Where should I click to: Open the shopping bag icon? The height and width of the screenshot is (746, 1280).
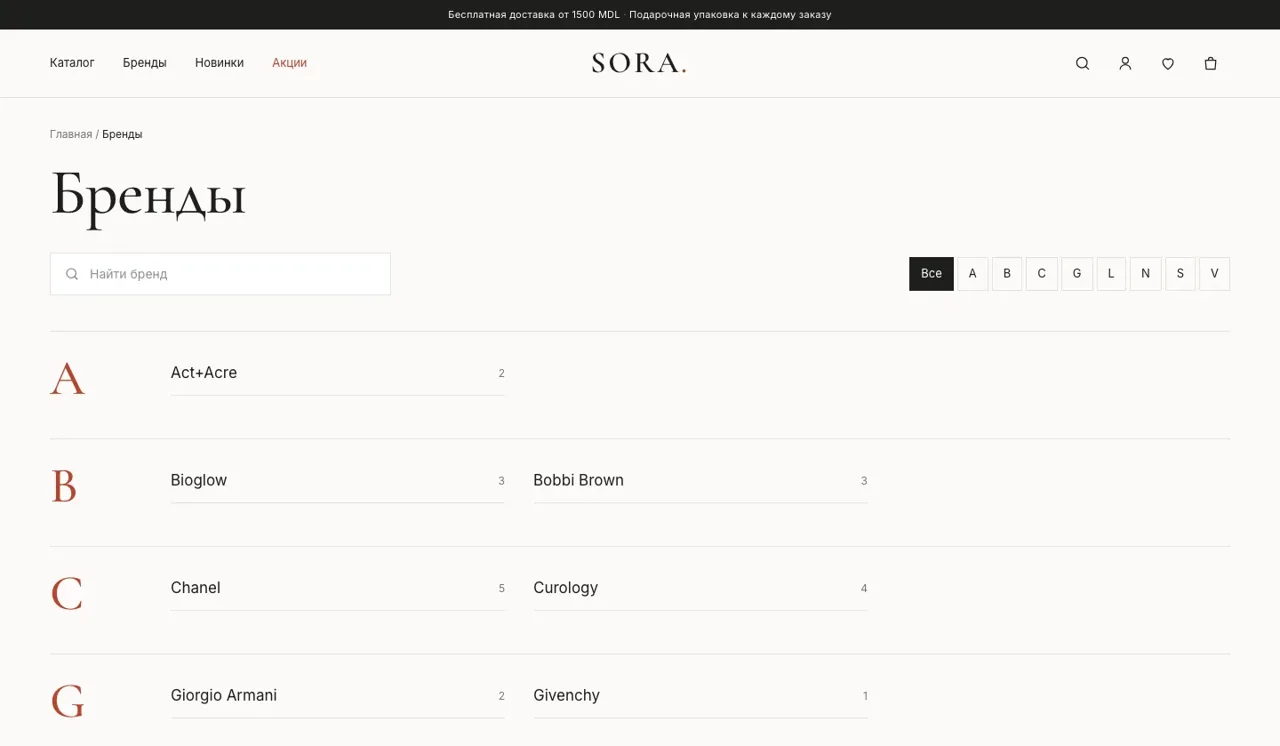pyautogui.click(x=1211, y=63)
